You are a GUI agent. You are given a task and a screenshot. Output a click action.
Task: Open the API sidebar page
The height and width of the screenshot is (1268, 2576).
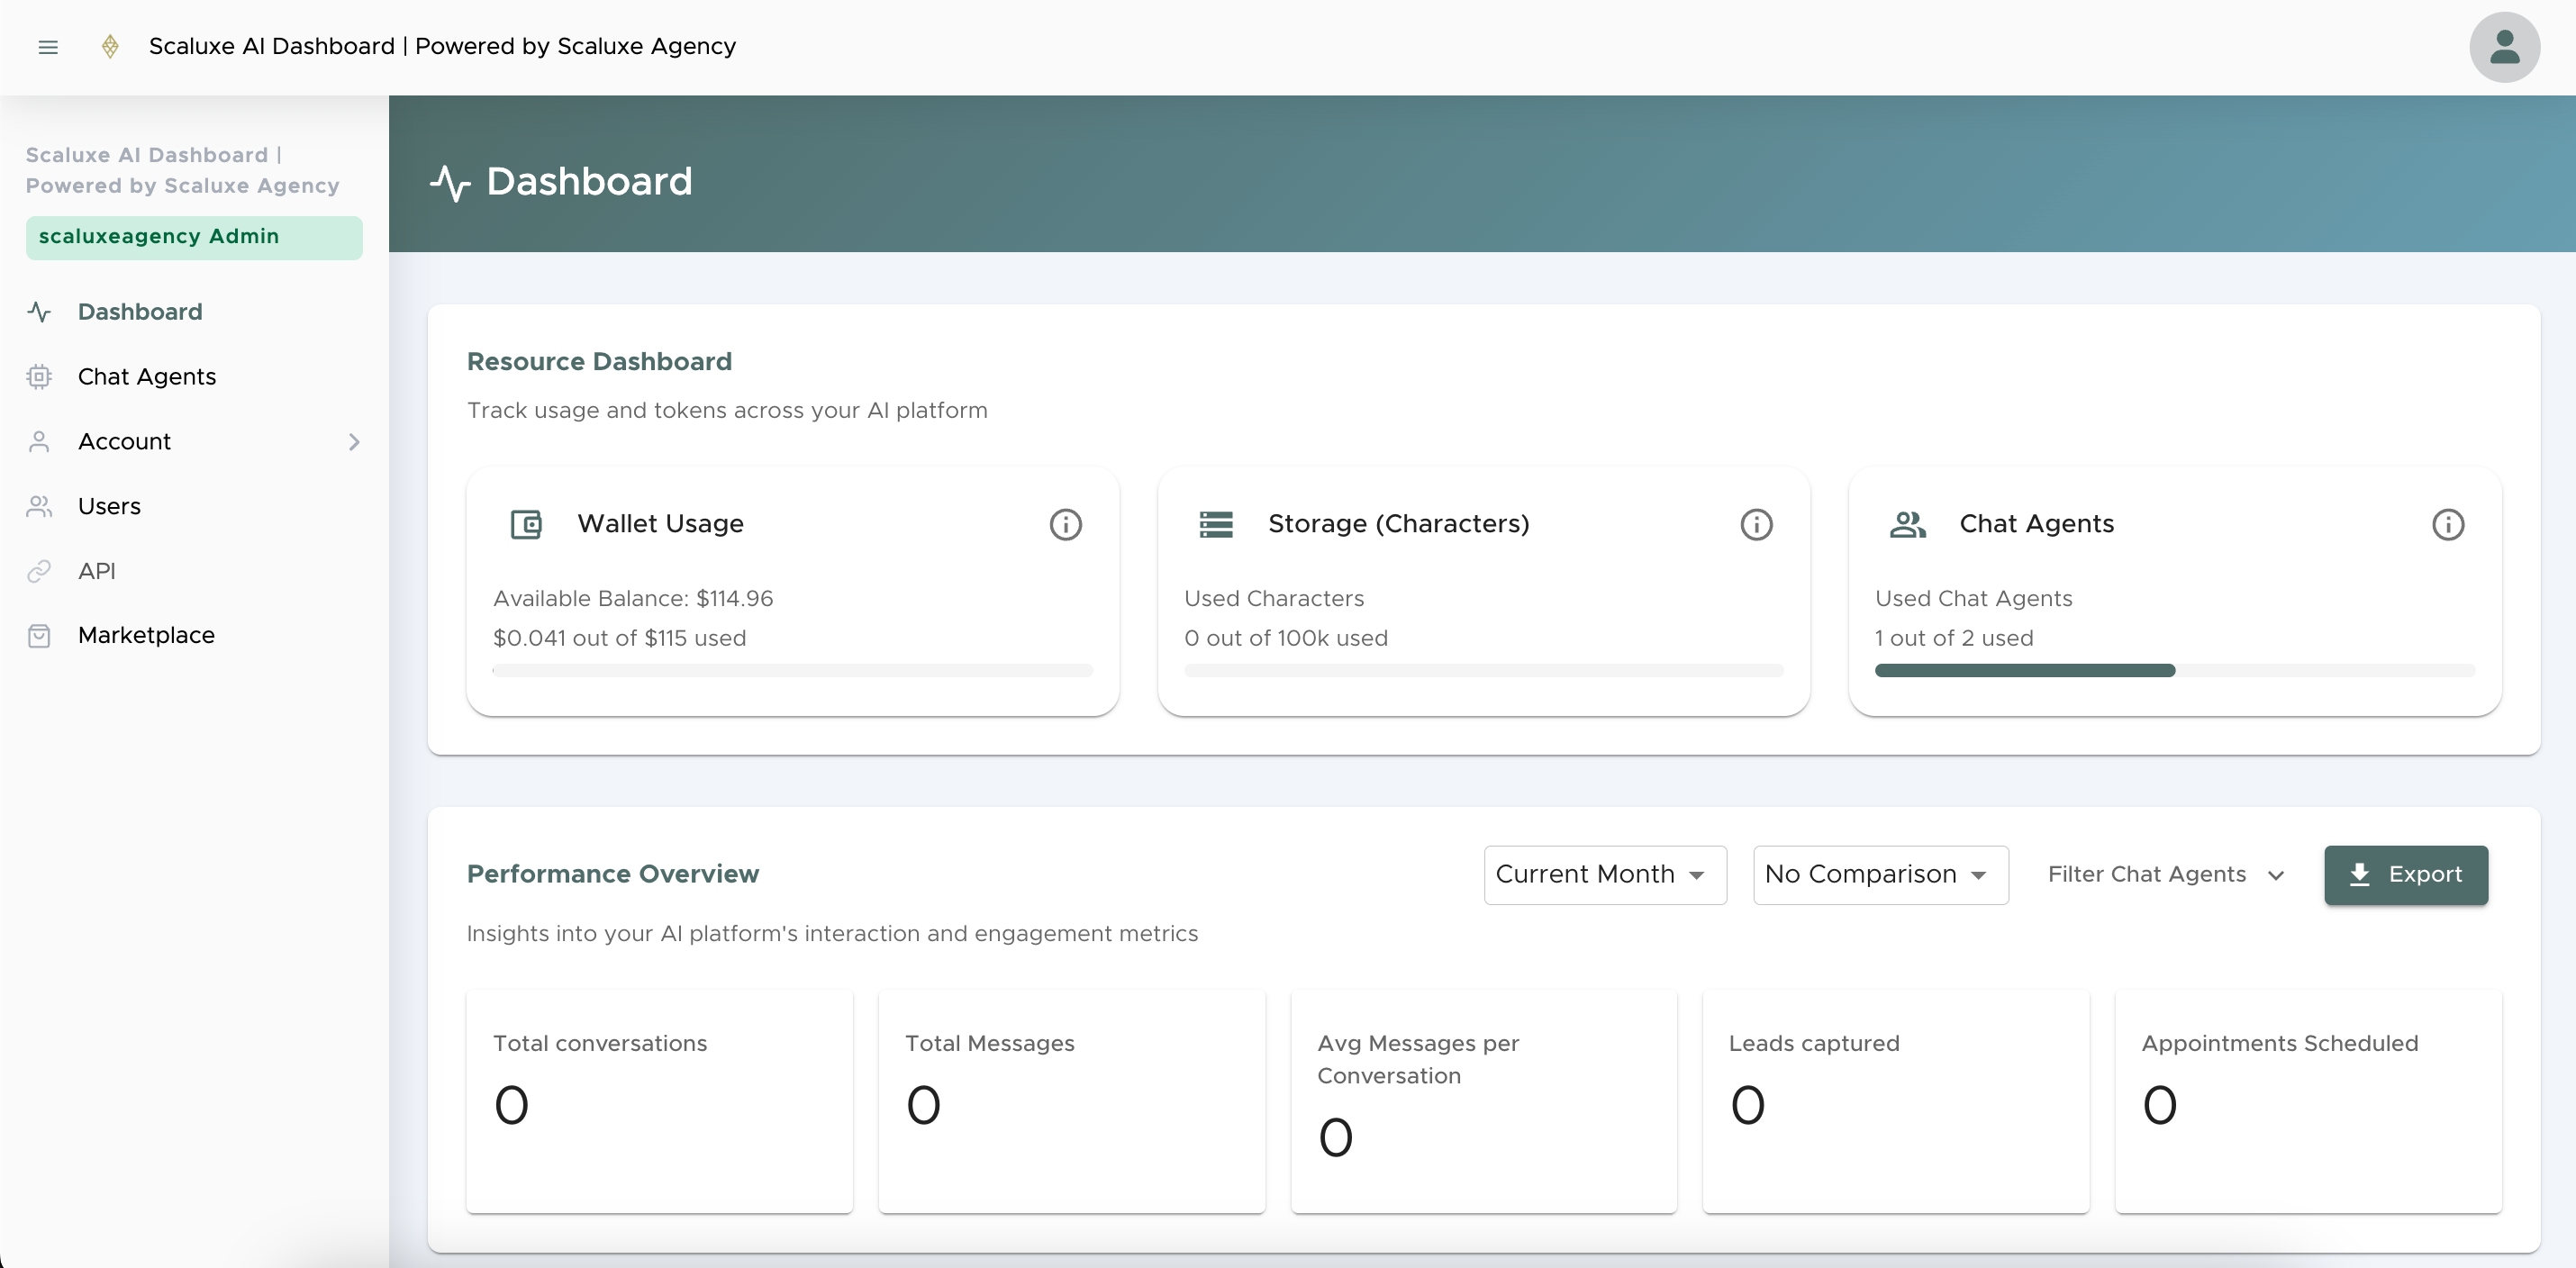click(96, 571)
